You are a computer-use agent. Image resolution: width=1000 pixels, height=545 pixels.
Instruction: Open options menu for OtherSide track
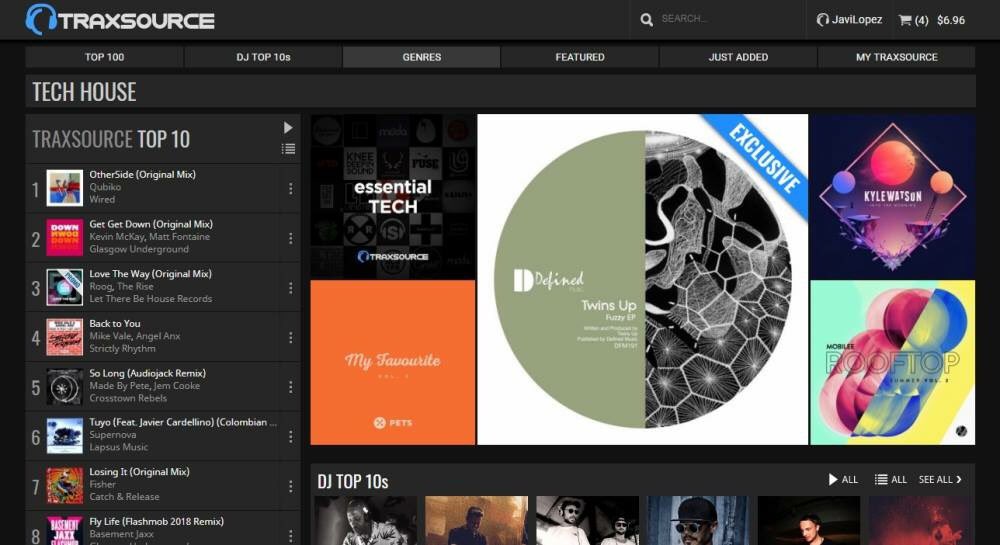point(290,188)
